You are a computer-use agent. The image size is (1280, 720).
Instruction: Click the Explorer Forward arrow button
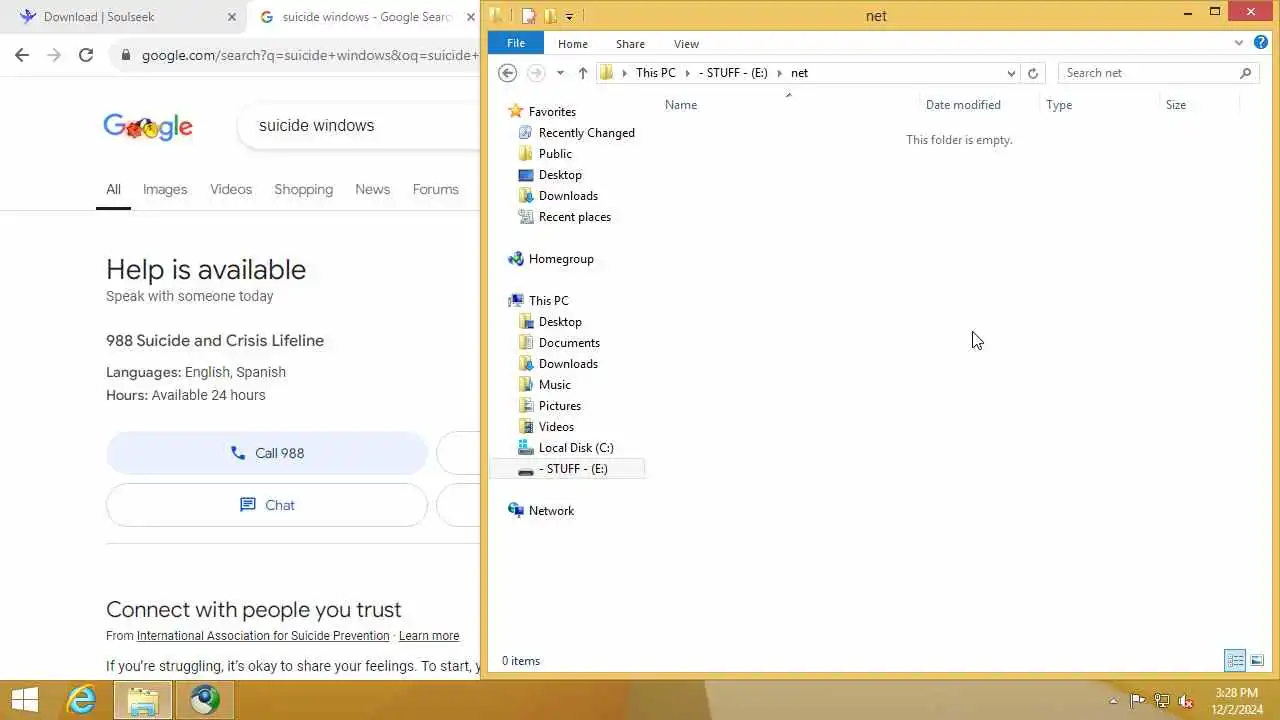(x=536, y=73)
